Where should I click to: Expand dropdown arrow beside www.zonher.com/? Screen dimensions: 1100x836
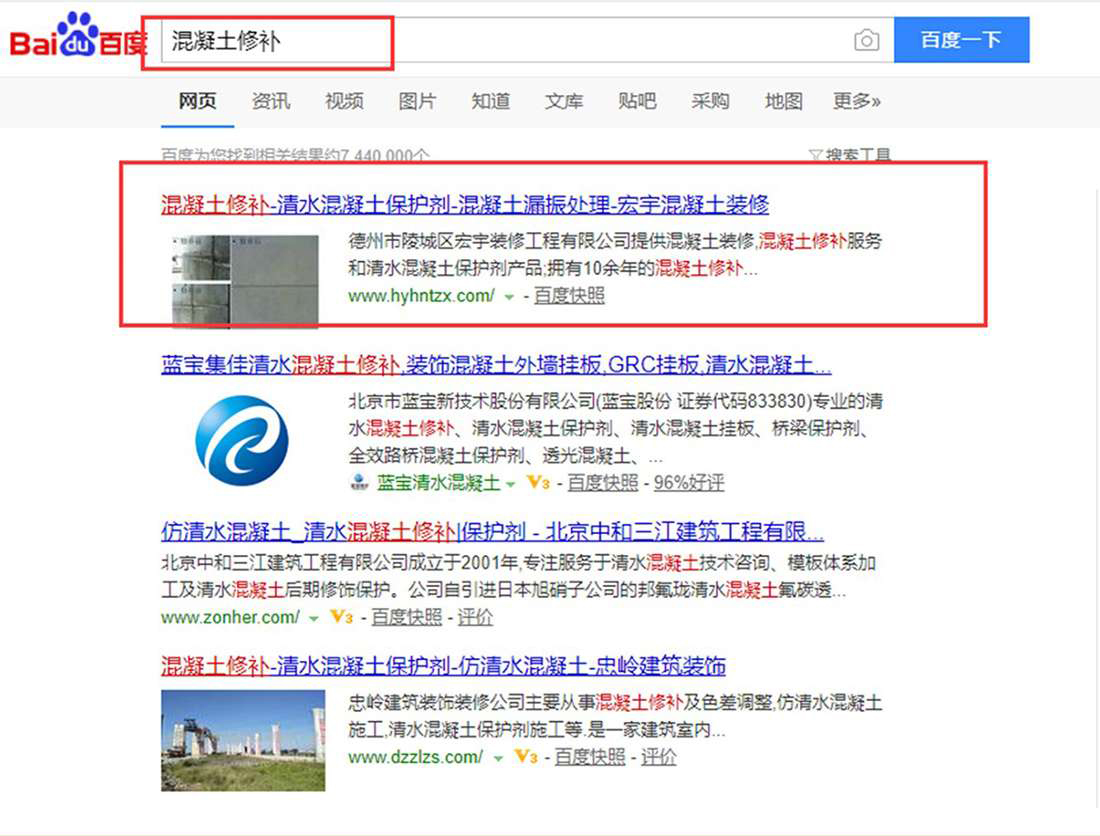click(314, 619)
